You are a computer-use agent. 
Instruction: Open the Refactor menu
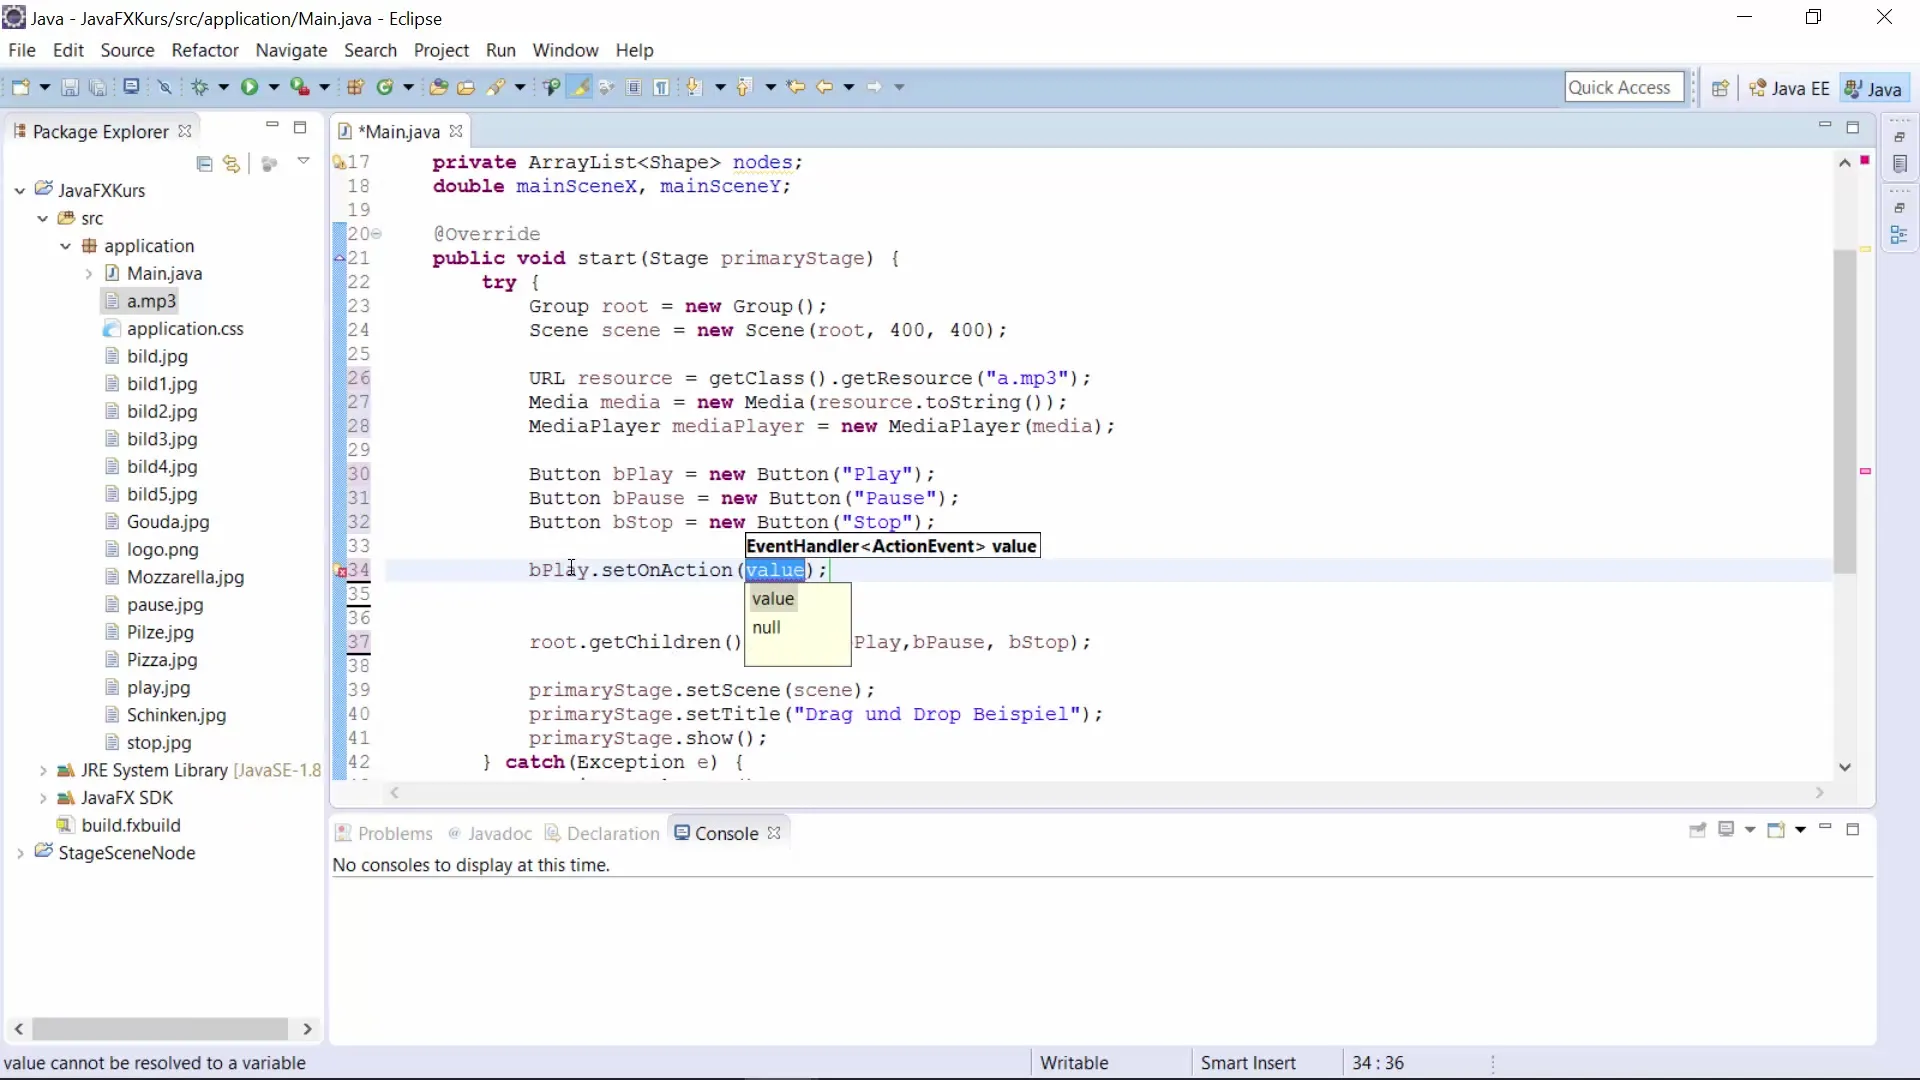pyautogui.click(x=205, y=50)
